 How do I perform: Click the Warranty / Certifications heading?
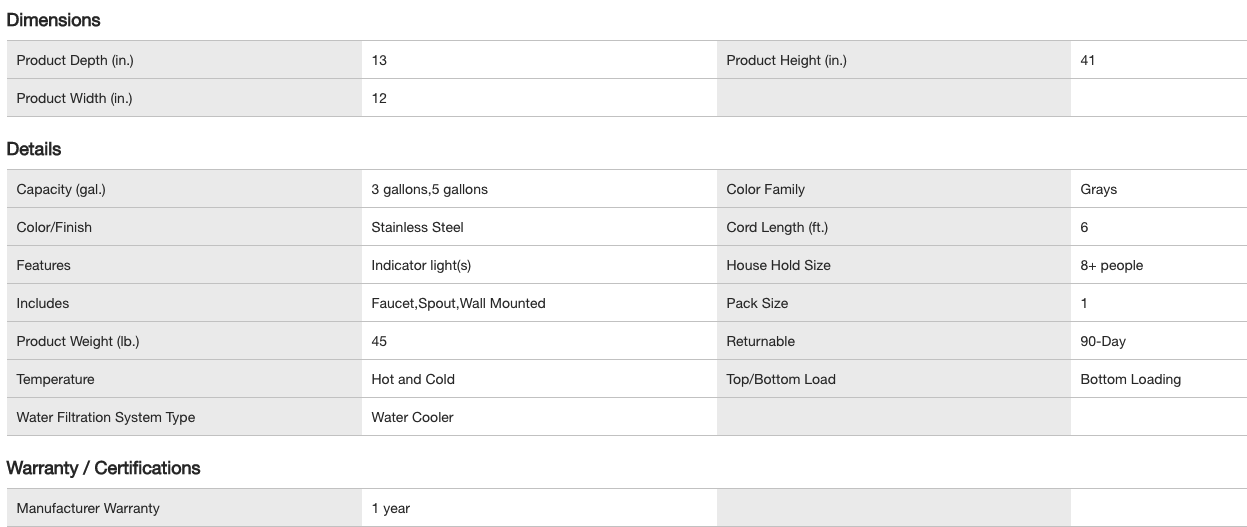103,468
